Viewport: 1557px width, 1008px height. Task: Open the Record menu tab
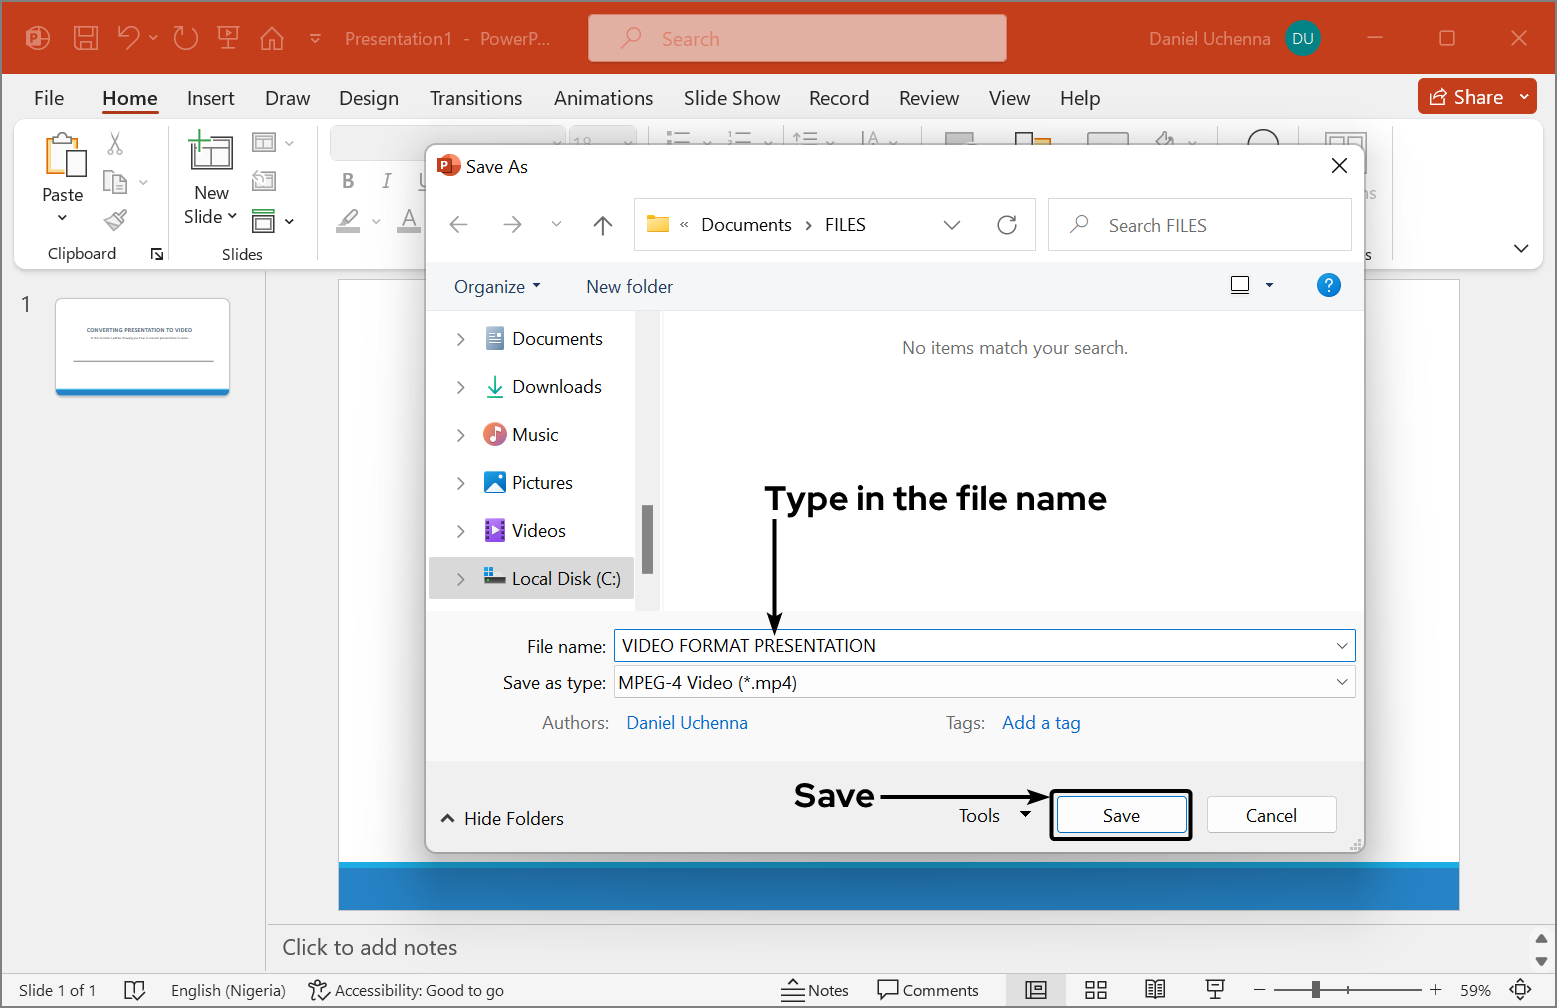839,98
